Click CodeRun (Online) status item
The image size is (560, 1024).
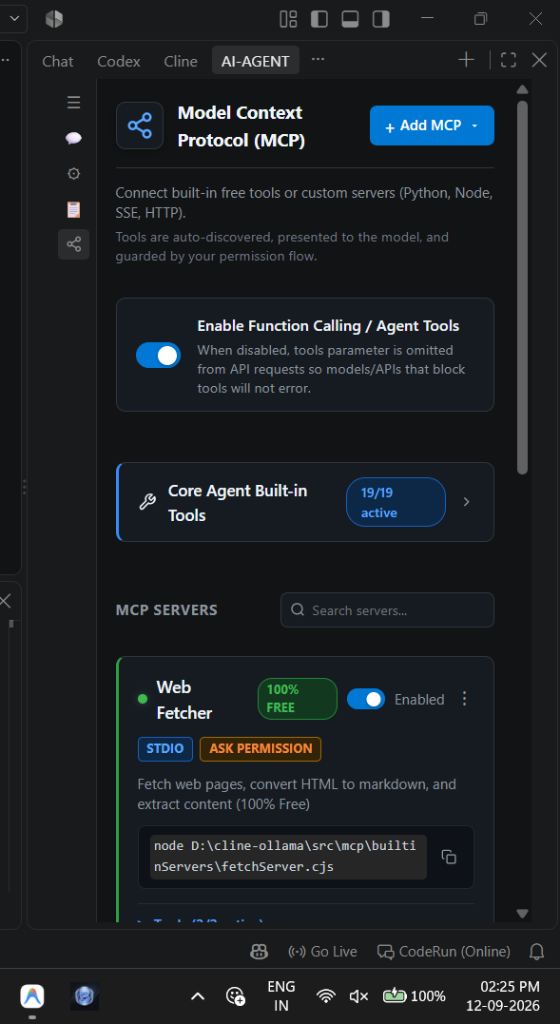click(444, 952)
